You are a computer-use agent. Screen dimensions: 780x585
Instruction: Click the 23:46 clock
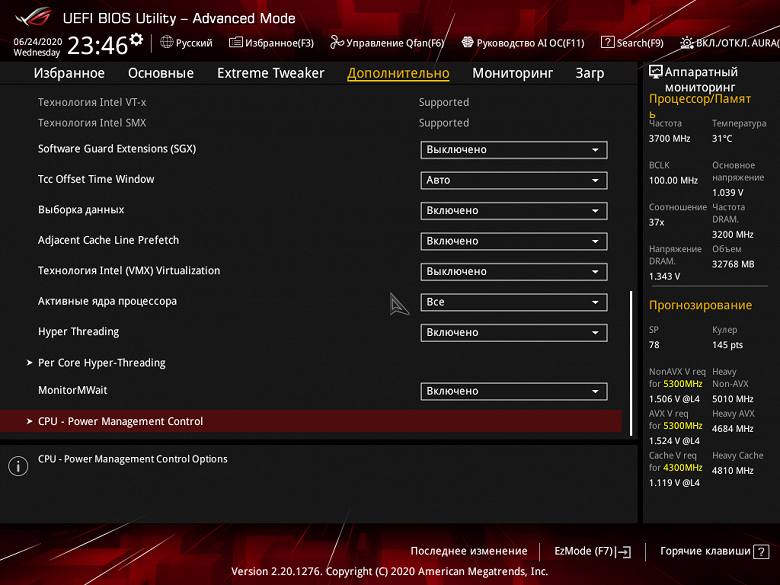[98, 45]
